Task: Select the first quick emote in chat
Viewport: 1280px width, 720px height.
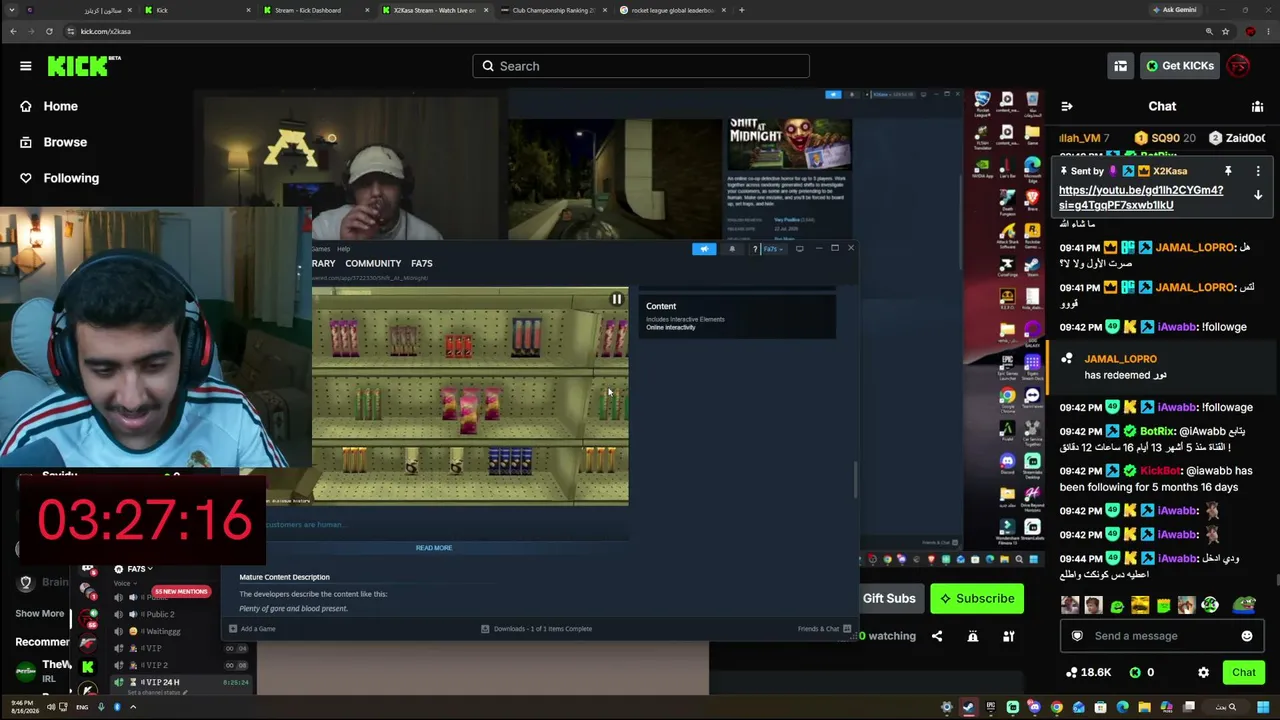Action: click(x=1070, y=605)
